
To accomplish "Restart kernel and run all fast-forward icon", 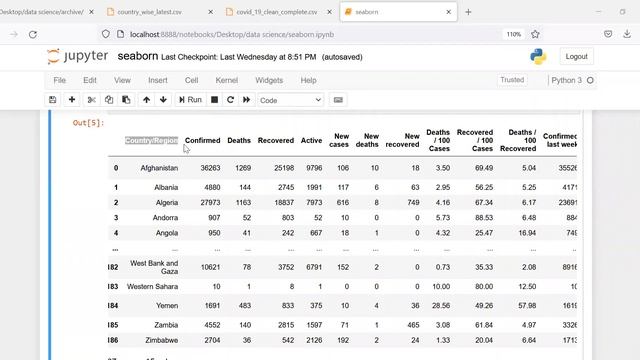I will click(x=247, y=100).
